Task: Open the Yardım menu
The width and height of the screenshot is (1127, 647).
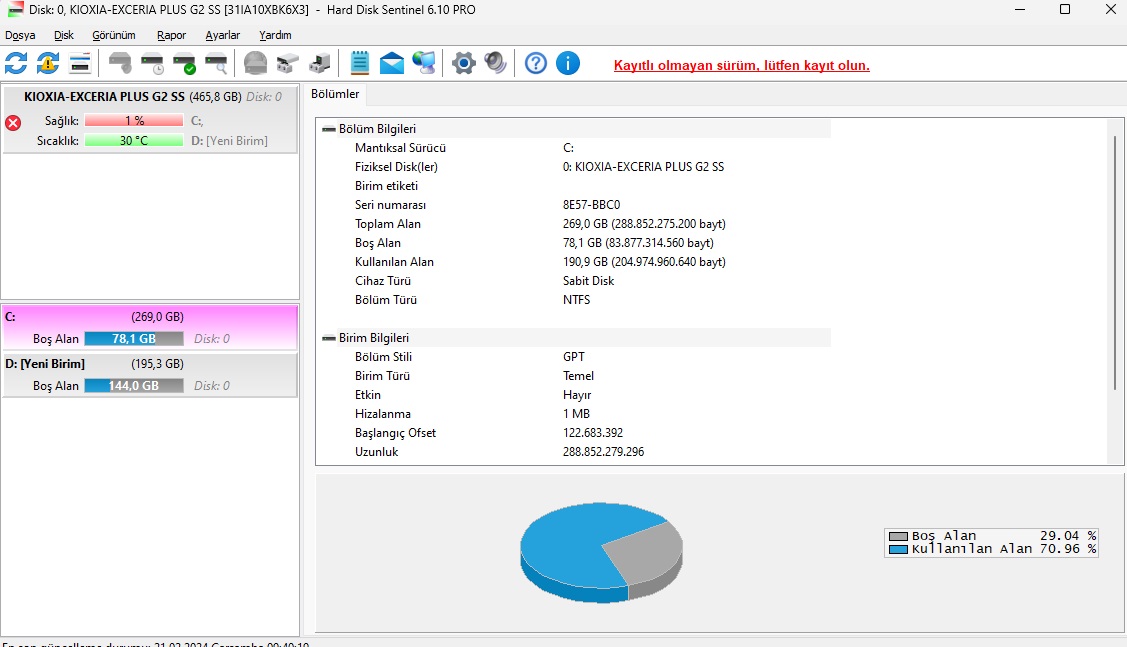Action: [x=275, y=35]
